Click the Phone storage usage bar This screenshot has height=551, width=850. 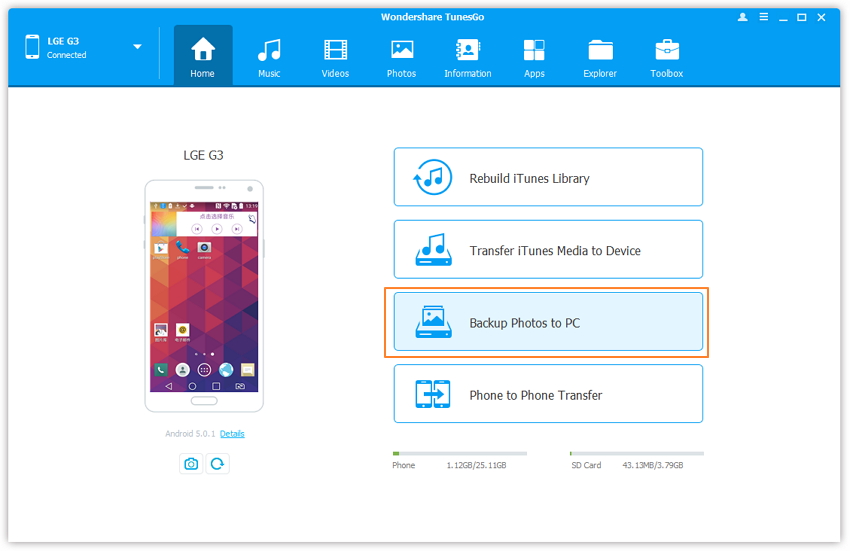pyautogui.click(x=459, y=454)
